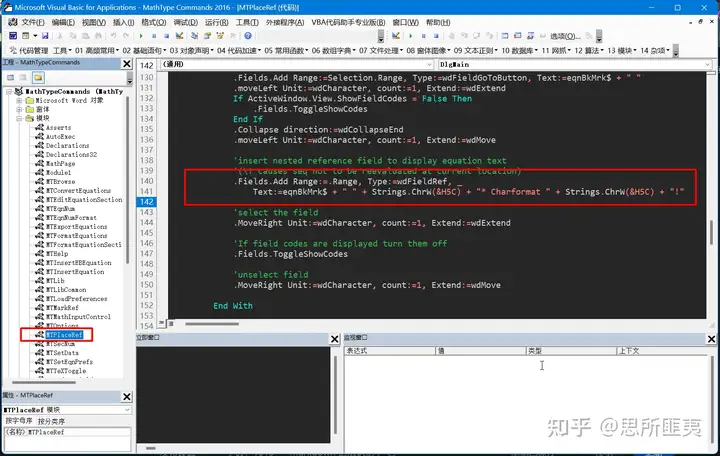
Task: Open the 工具 dropdown in code helper bar
Action: point(62,51)
